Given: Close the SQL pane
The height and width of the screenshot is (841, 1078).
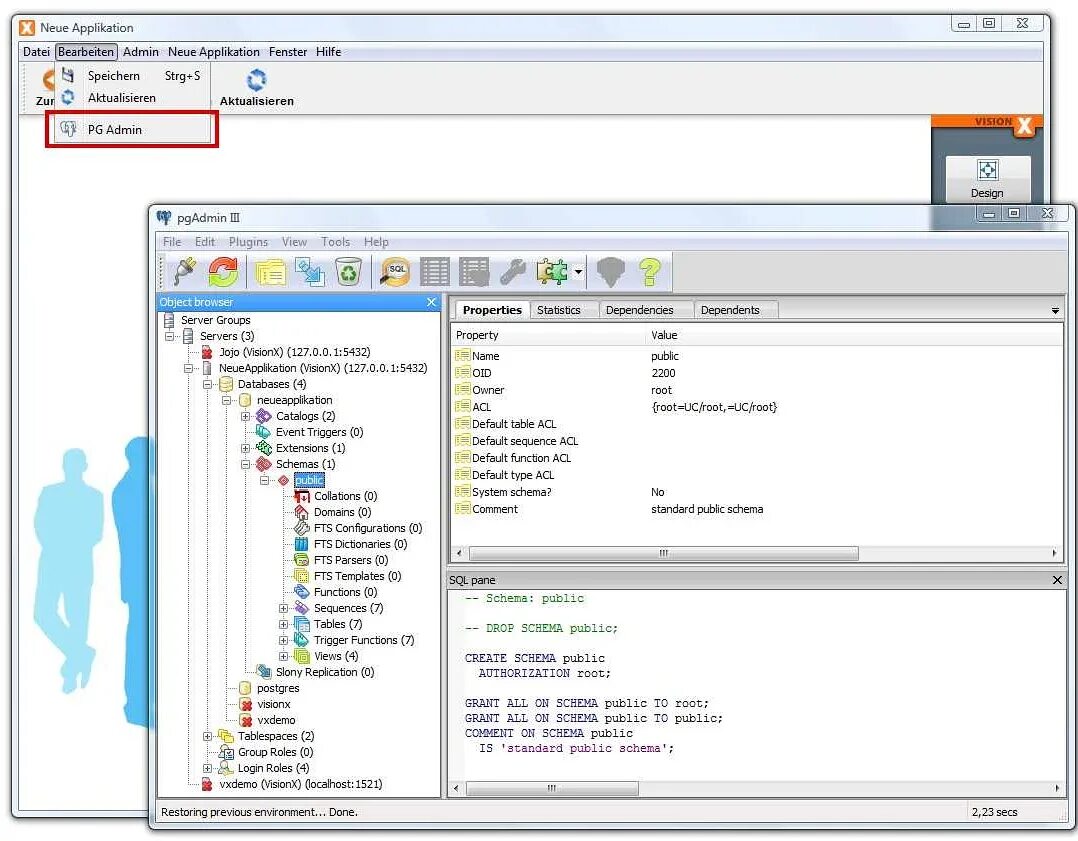Looking at the screenshot, I should [x=1057, y=580].
